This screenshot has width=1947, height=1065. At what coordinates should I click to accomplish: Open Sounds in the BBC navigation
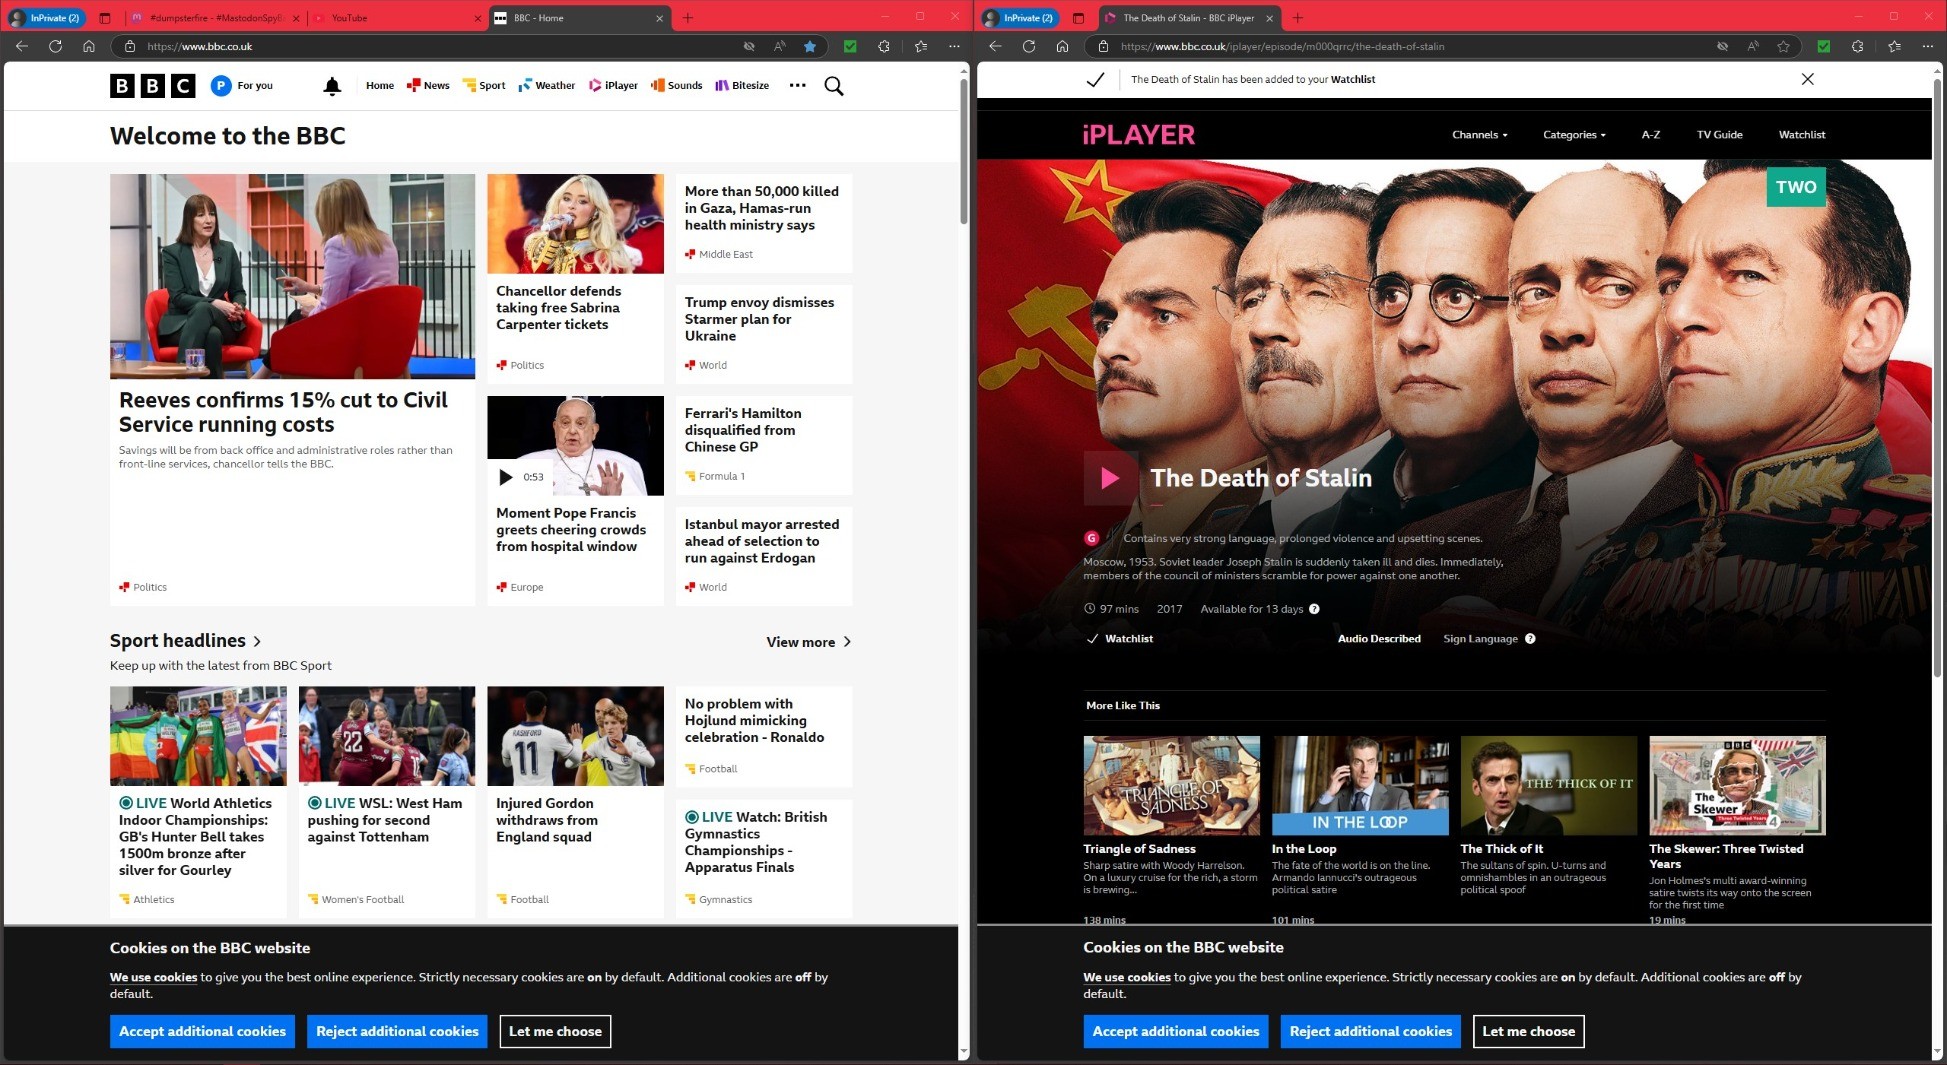(x=676, y=86)
